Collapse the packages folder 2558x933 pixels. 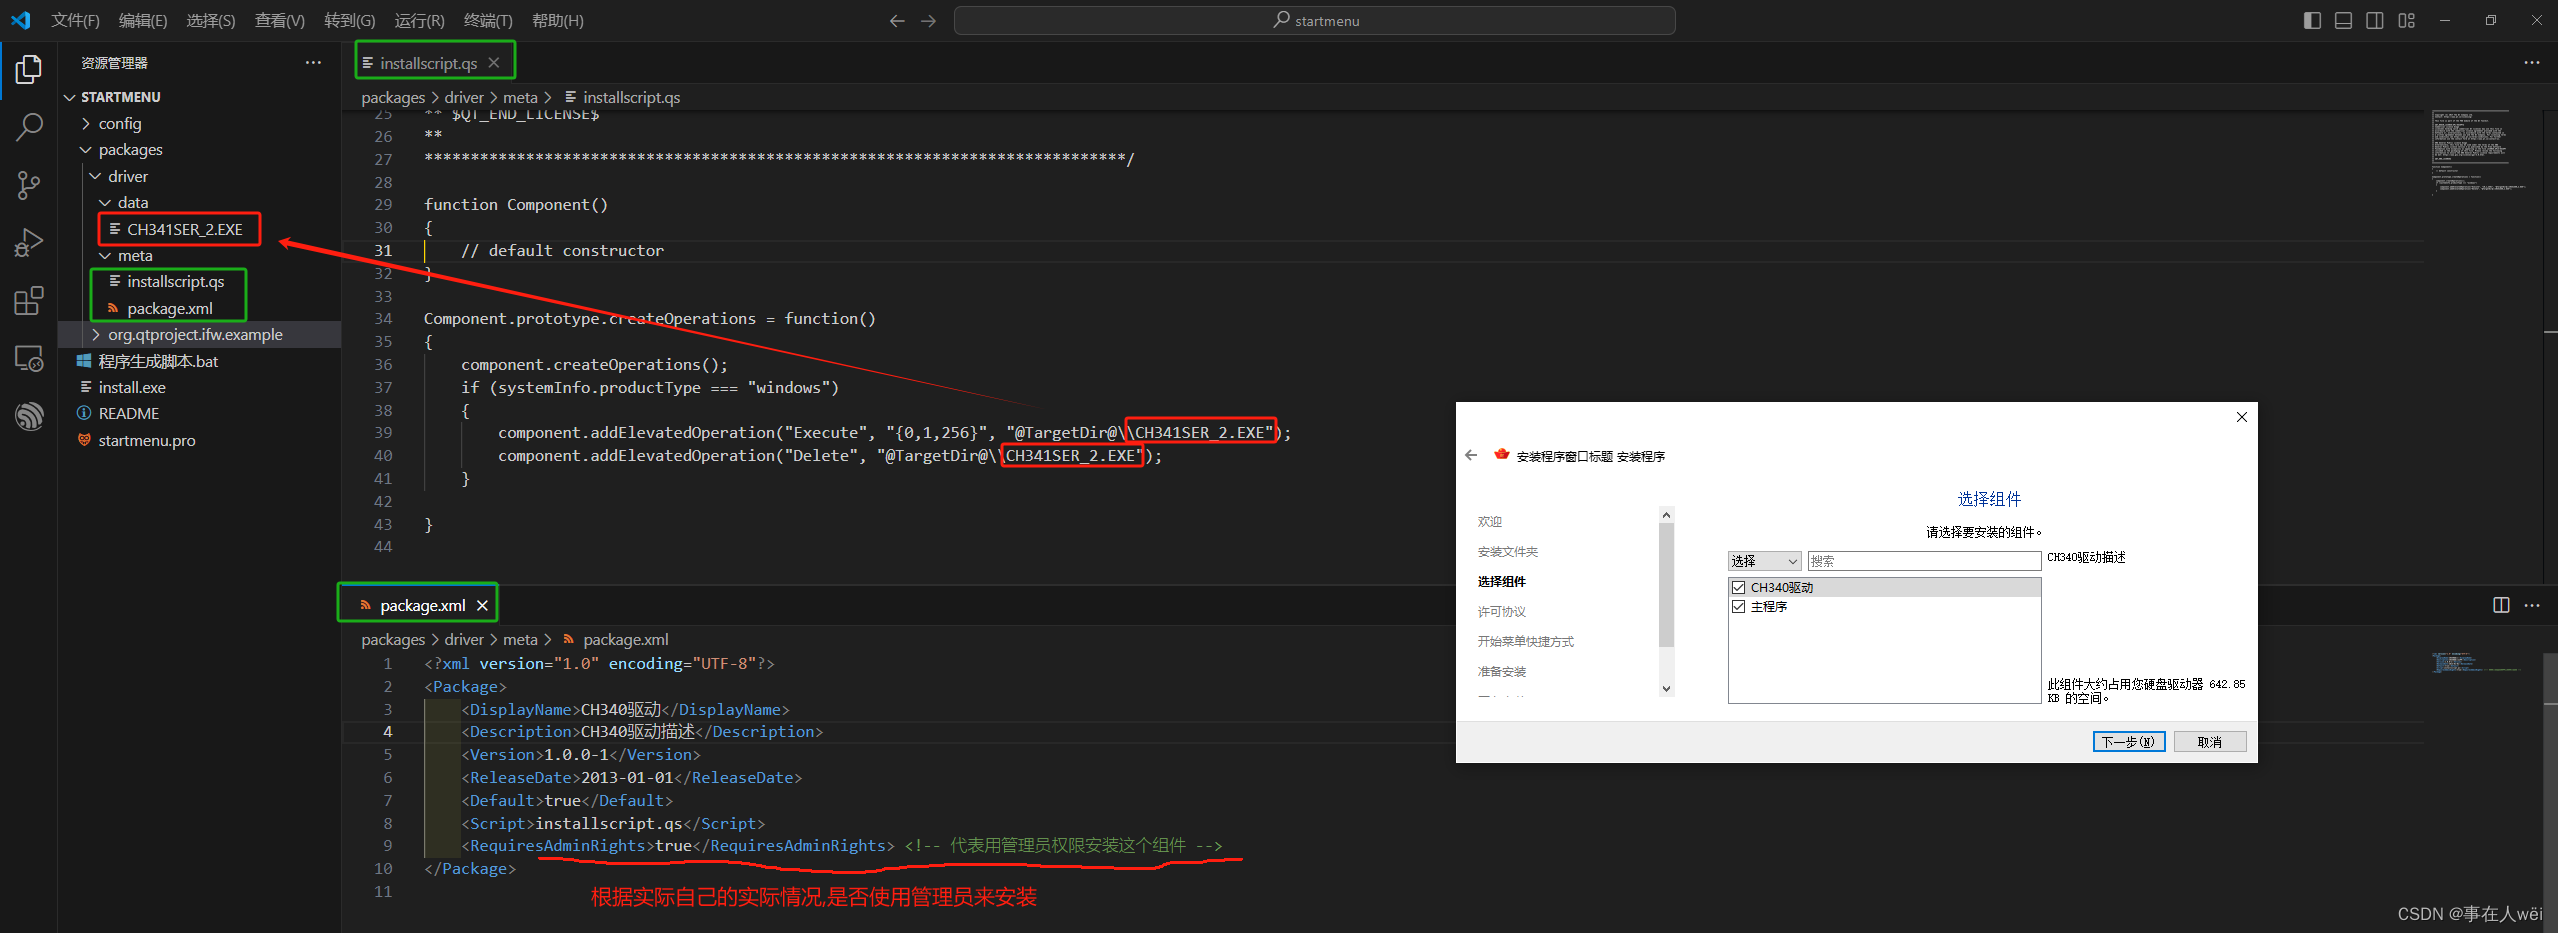[x=86, y=150]
